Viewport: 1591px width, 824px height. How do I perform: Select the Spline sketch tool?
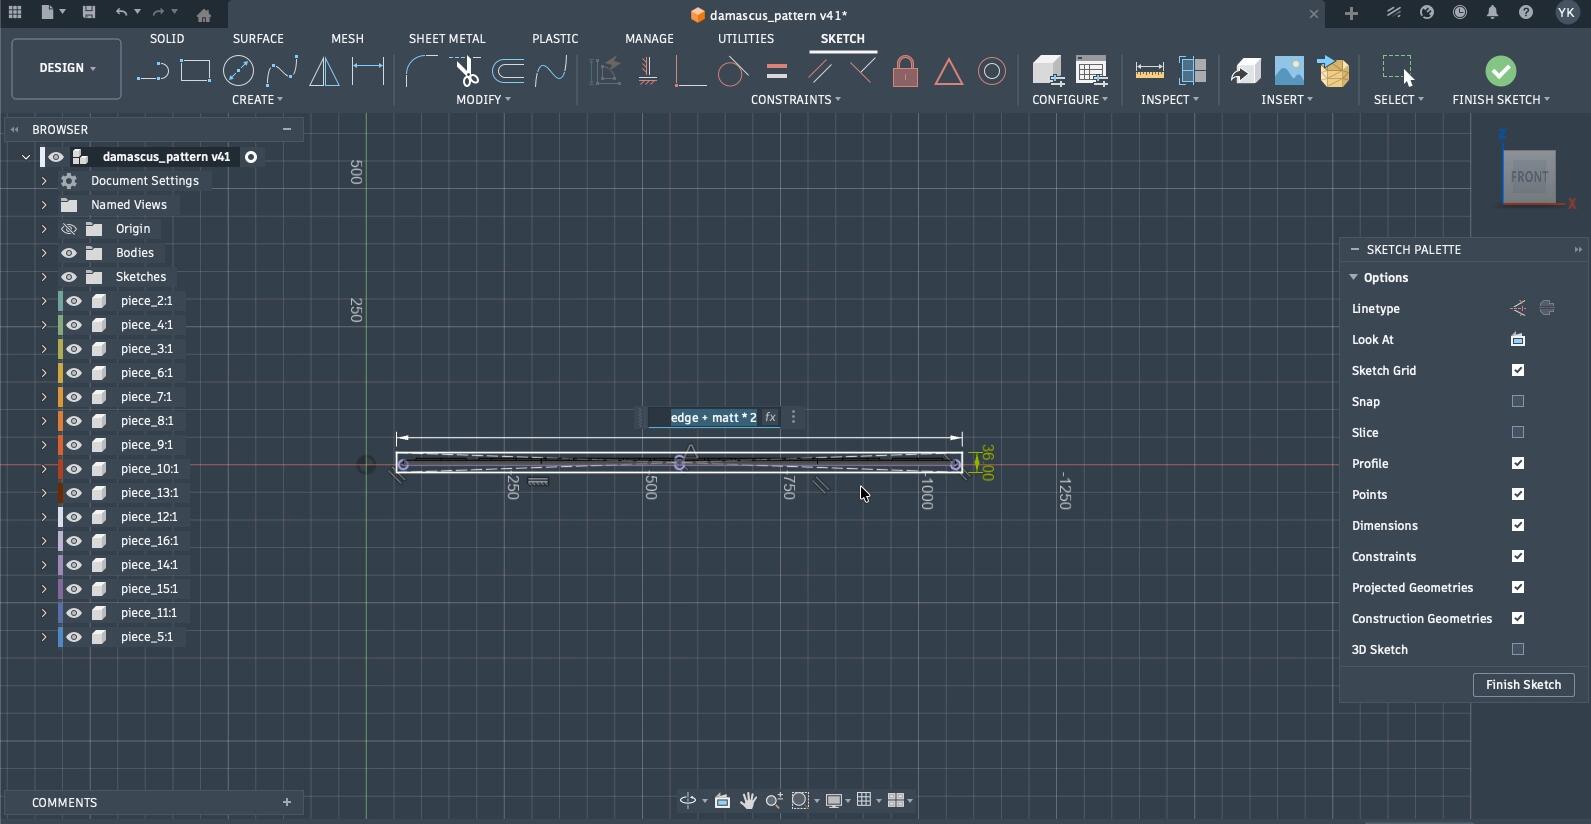(x=281, y=71)
